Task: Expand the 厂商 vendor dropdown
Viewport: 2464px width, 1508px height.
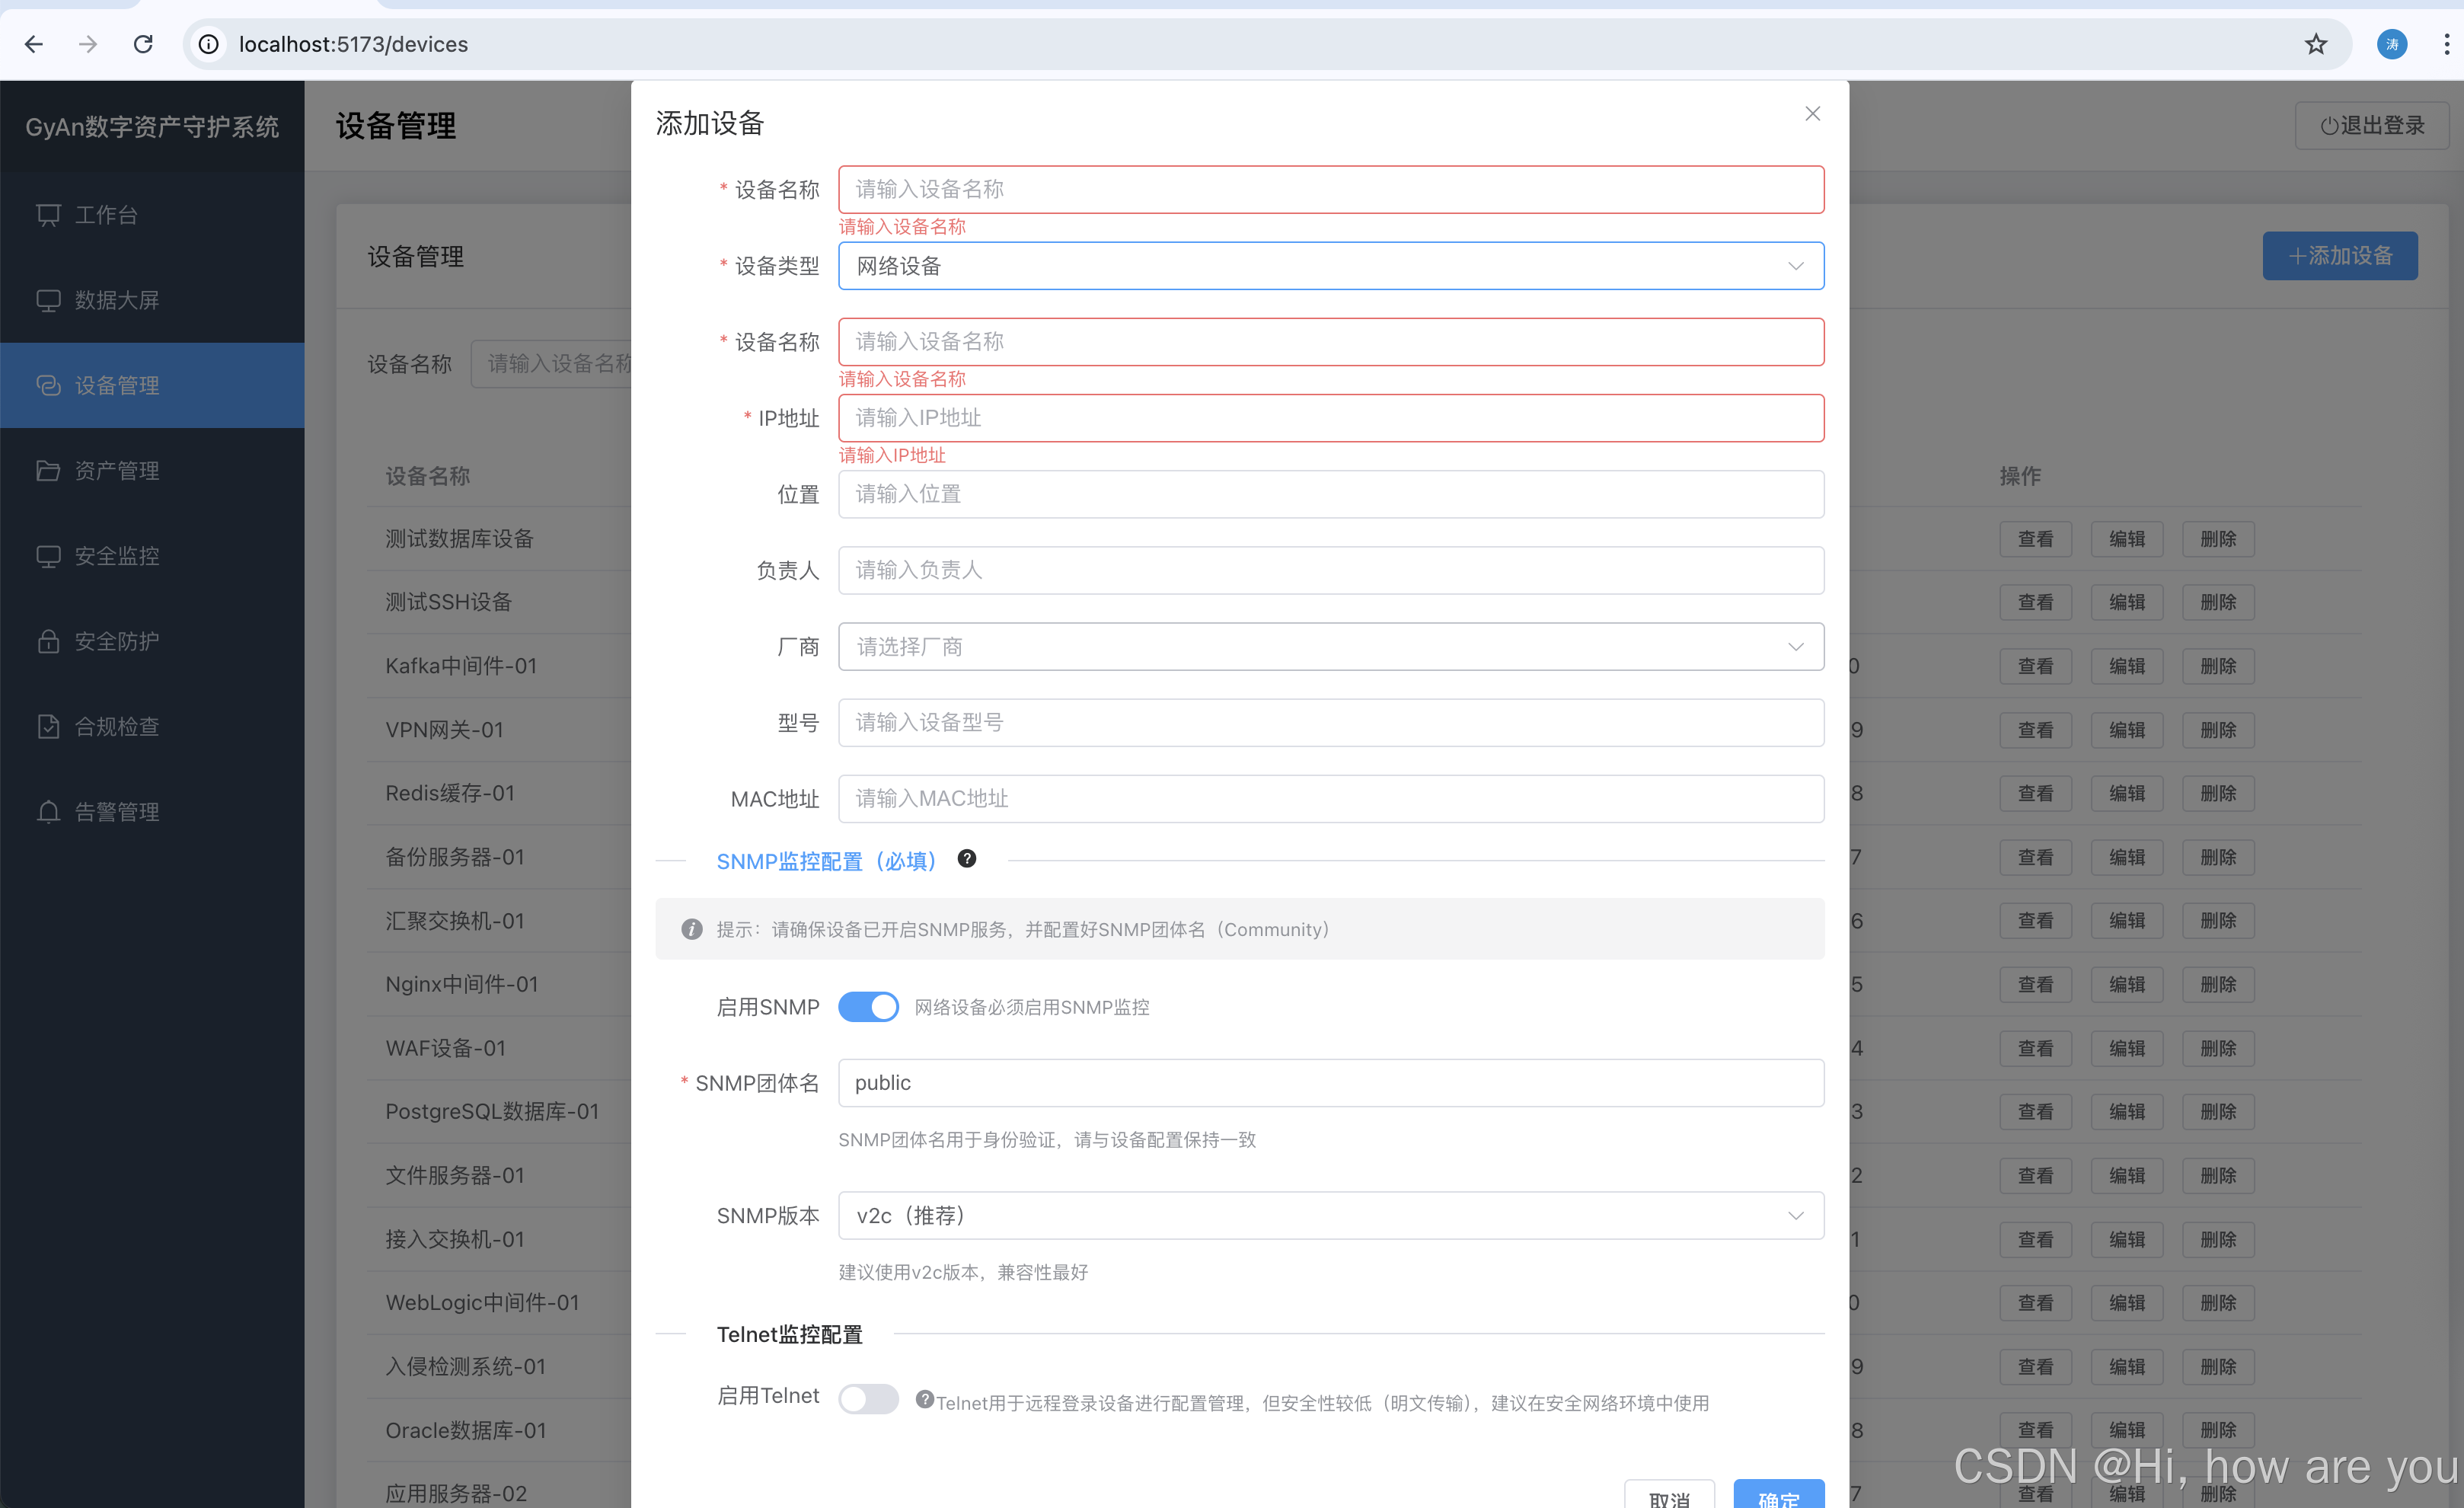Action: click(1330, 647)
